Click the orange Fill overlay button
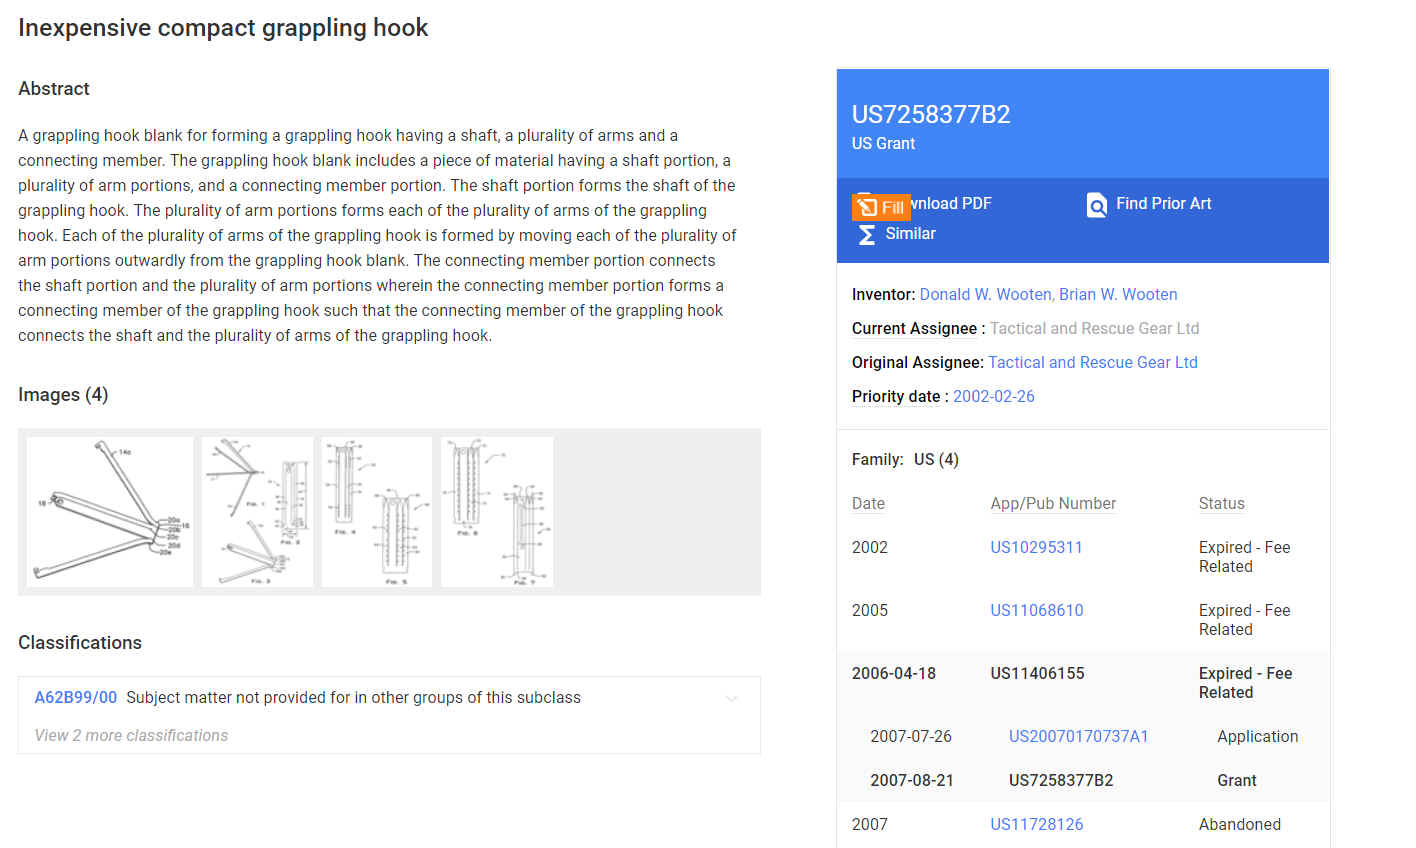 point(881,207)
